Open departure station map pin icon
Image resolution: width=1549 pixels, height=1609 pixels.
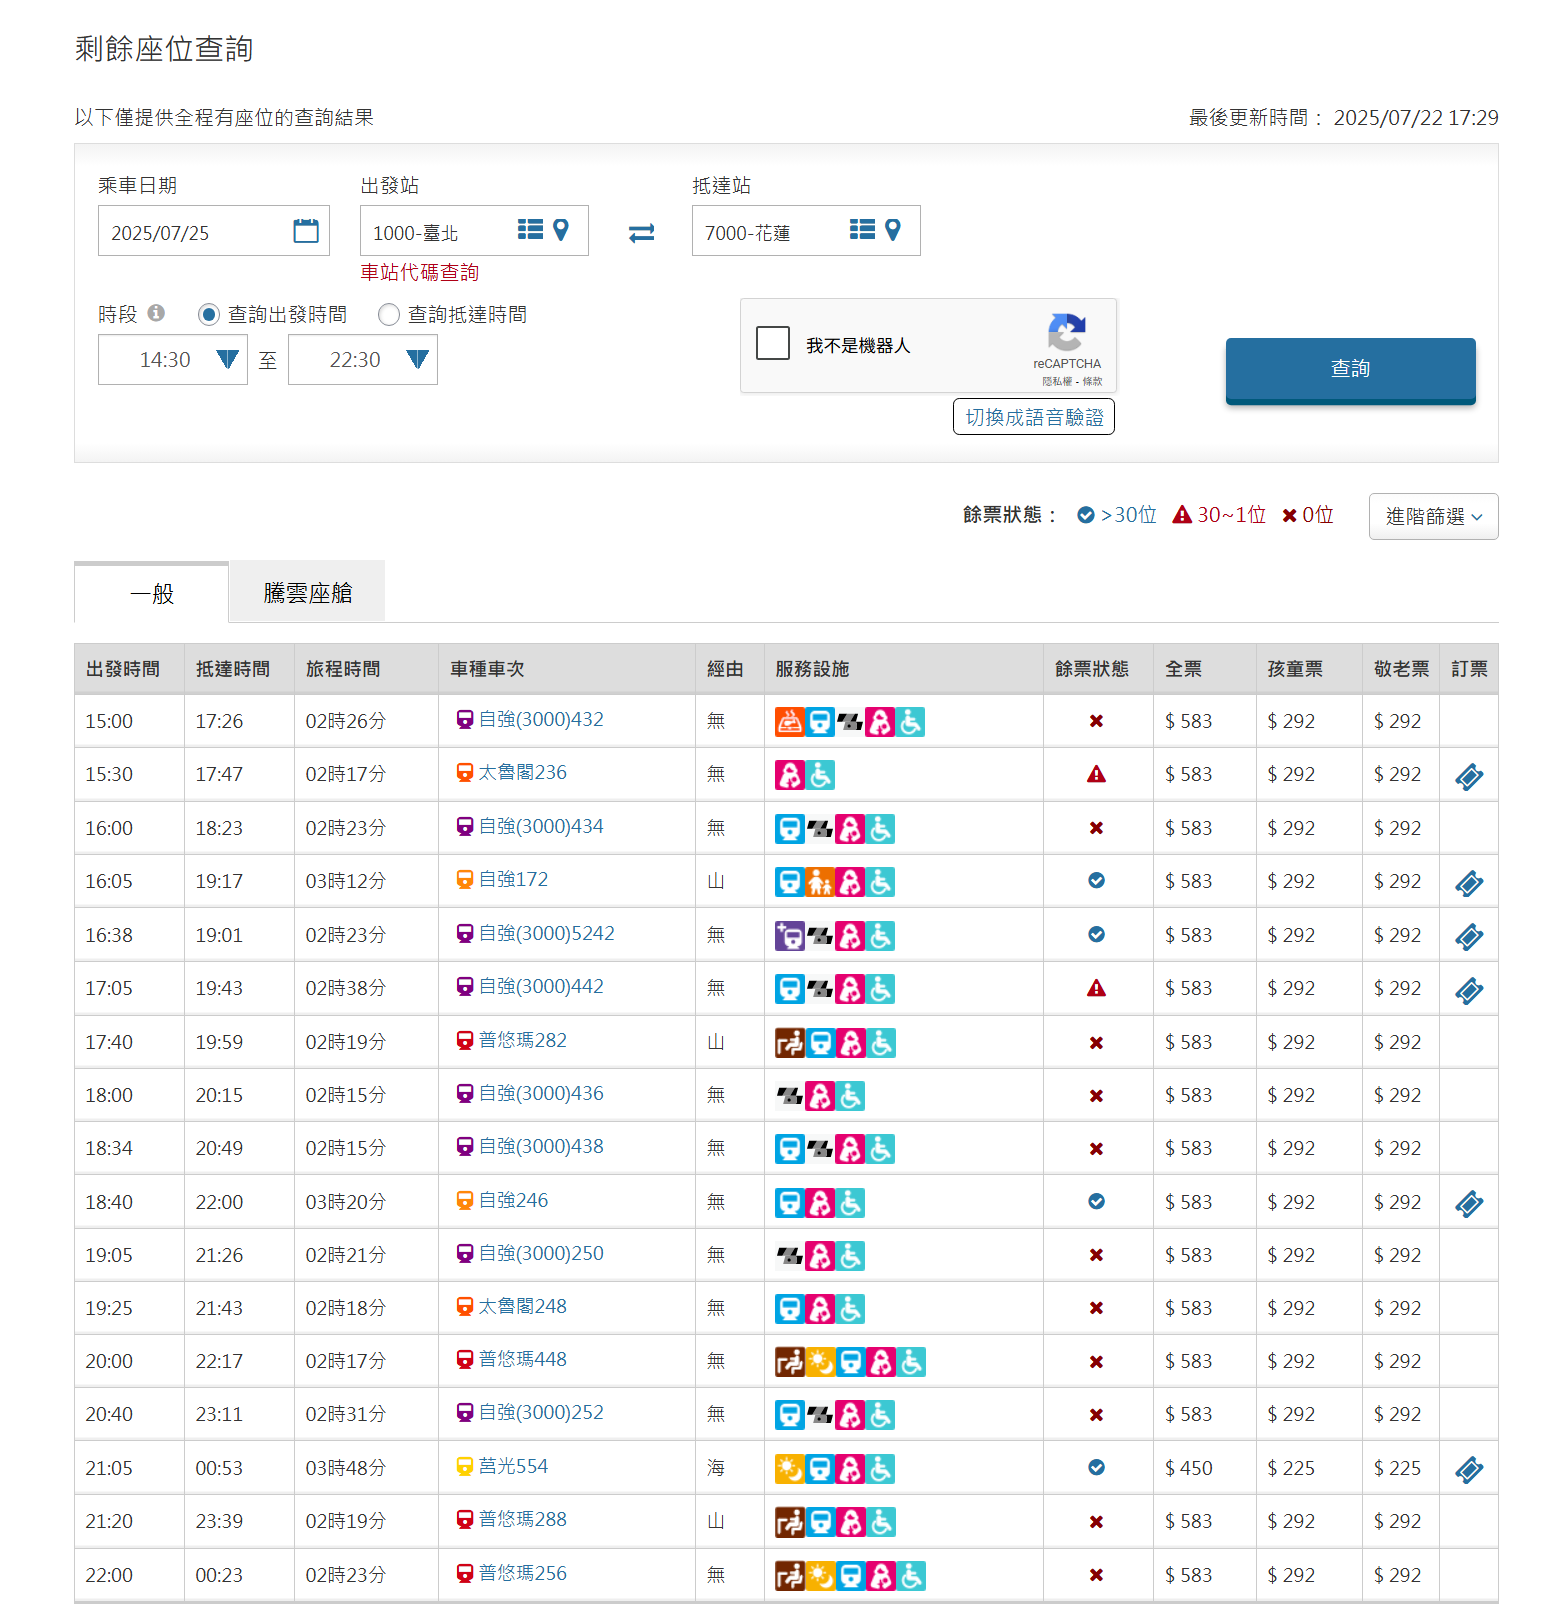(x=561, y=230)
